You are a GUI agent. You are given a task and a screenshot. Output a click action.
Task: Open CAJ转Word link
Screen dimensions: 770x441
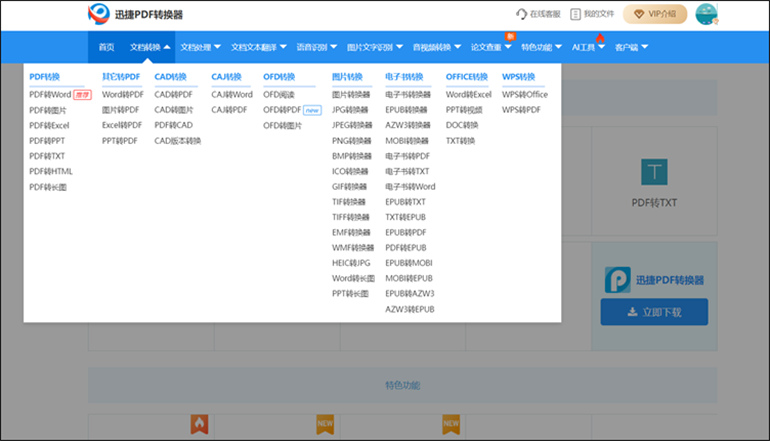click(x=232, y=94)
